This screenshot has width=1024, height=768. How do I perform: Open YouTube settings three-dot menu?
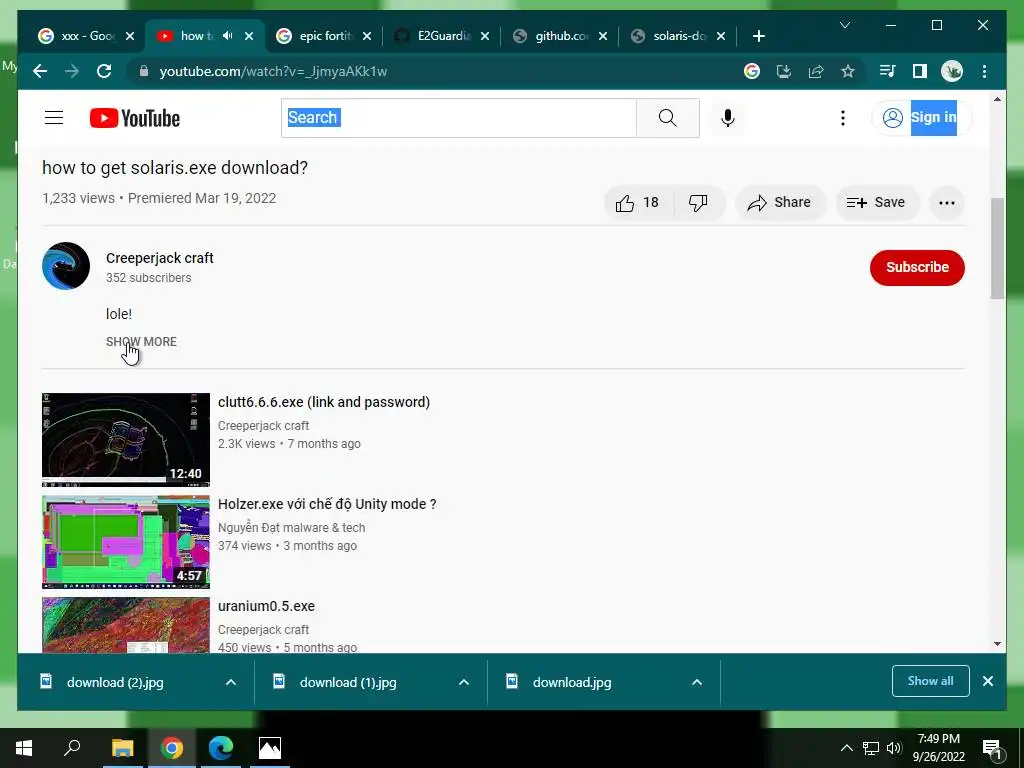point(842,118)
